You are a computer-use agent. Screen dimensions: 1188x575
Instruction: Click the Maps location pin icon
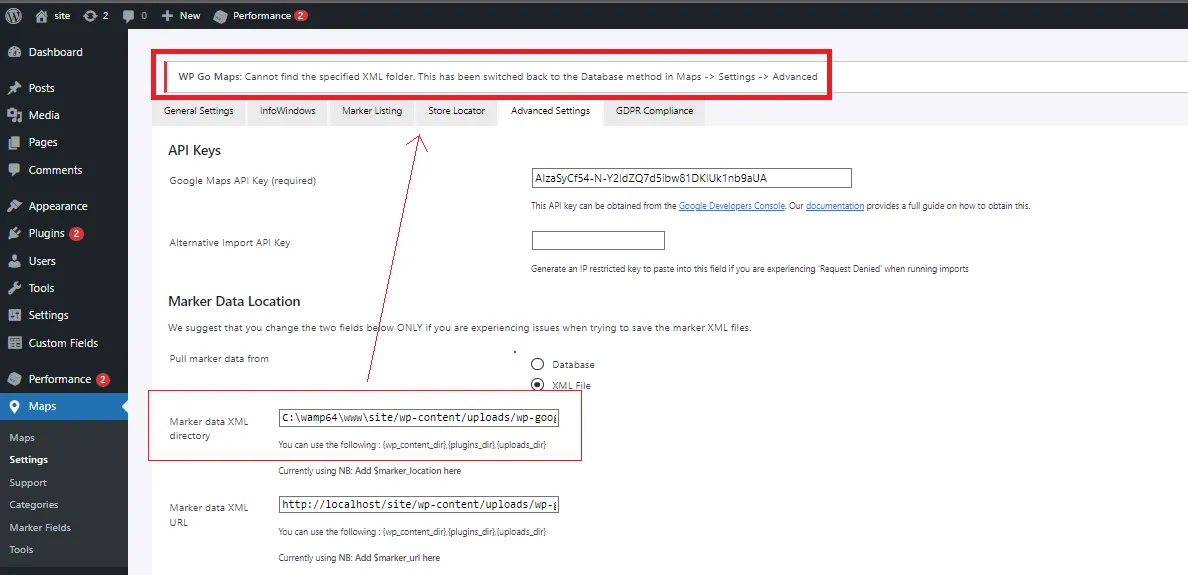point(14,406)
